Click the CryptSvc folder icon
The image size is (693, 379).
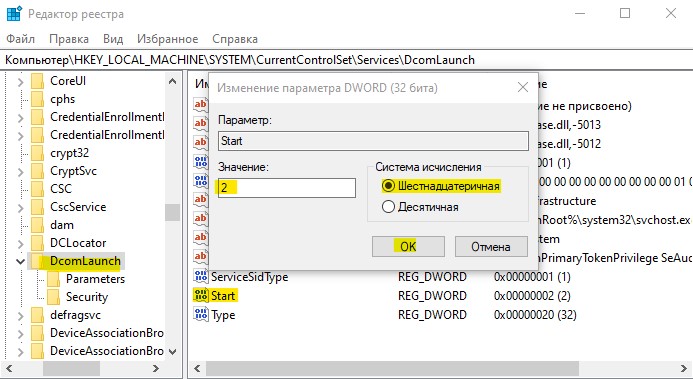point(38,171)
